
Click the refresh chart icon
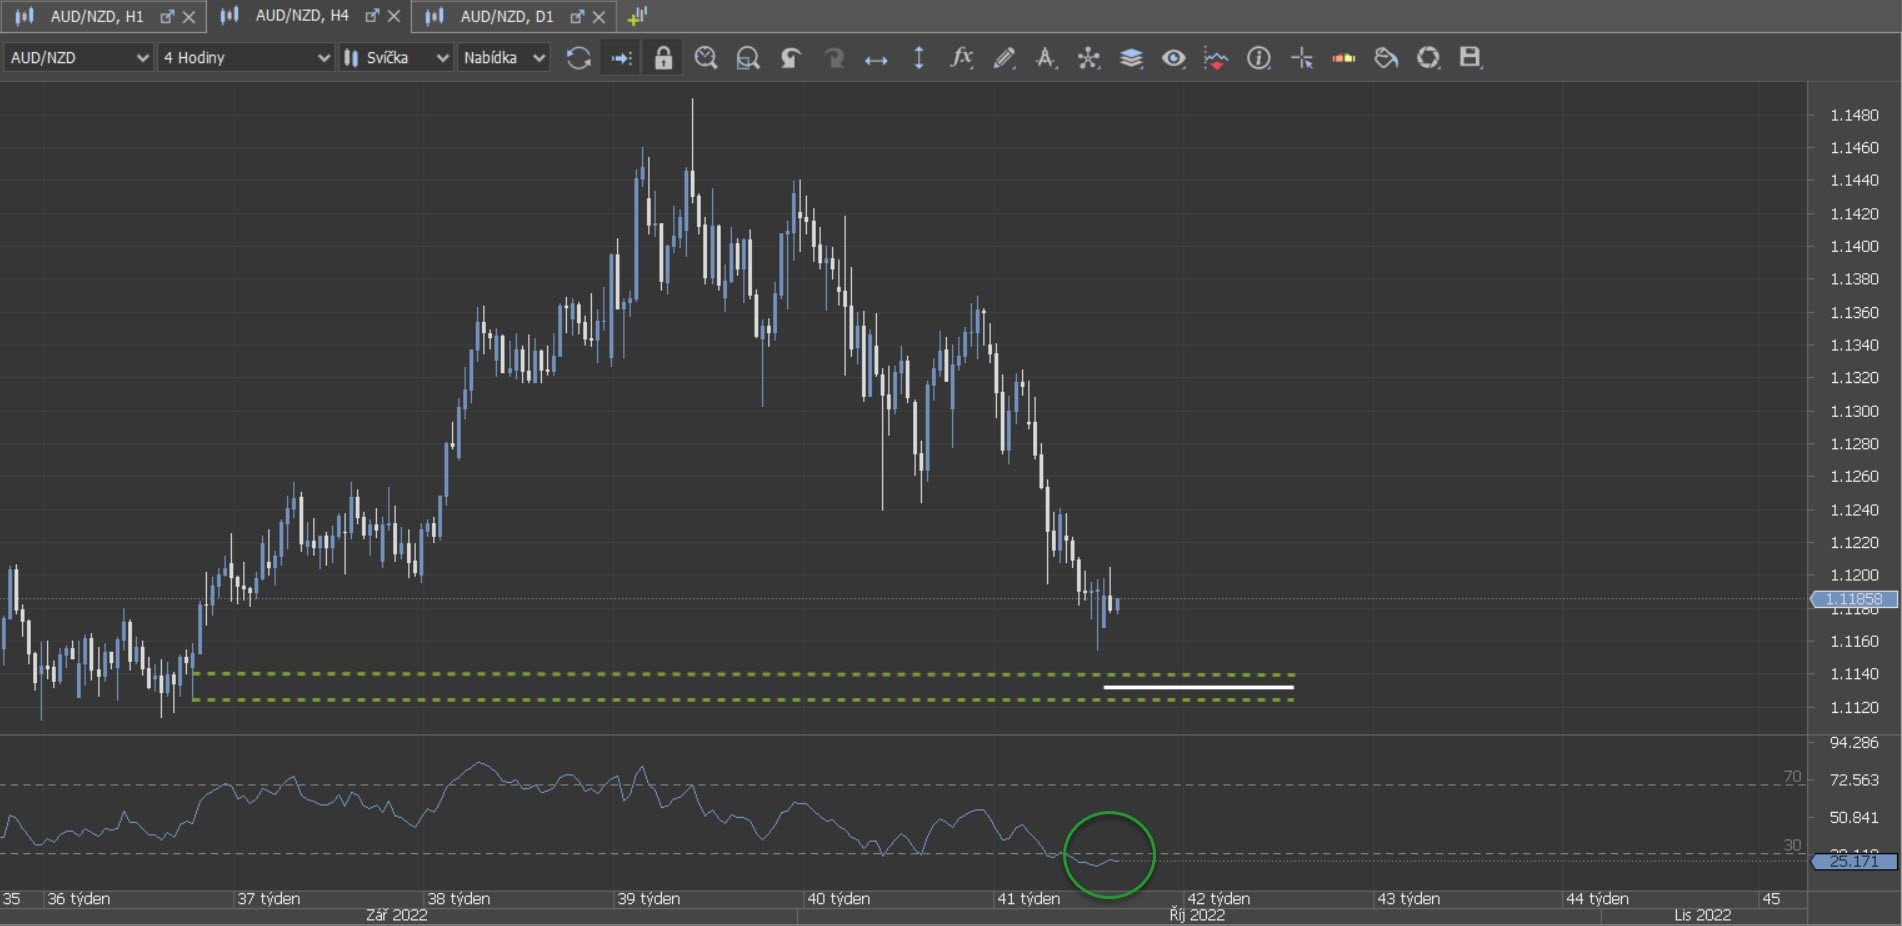point(578,58)
